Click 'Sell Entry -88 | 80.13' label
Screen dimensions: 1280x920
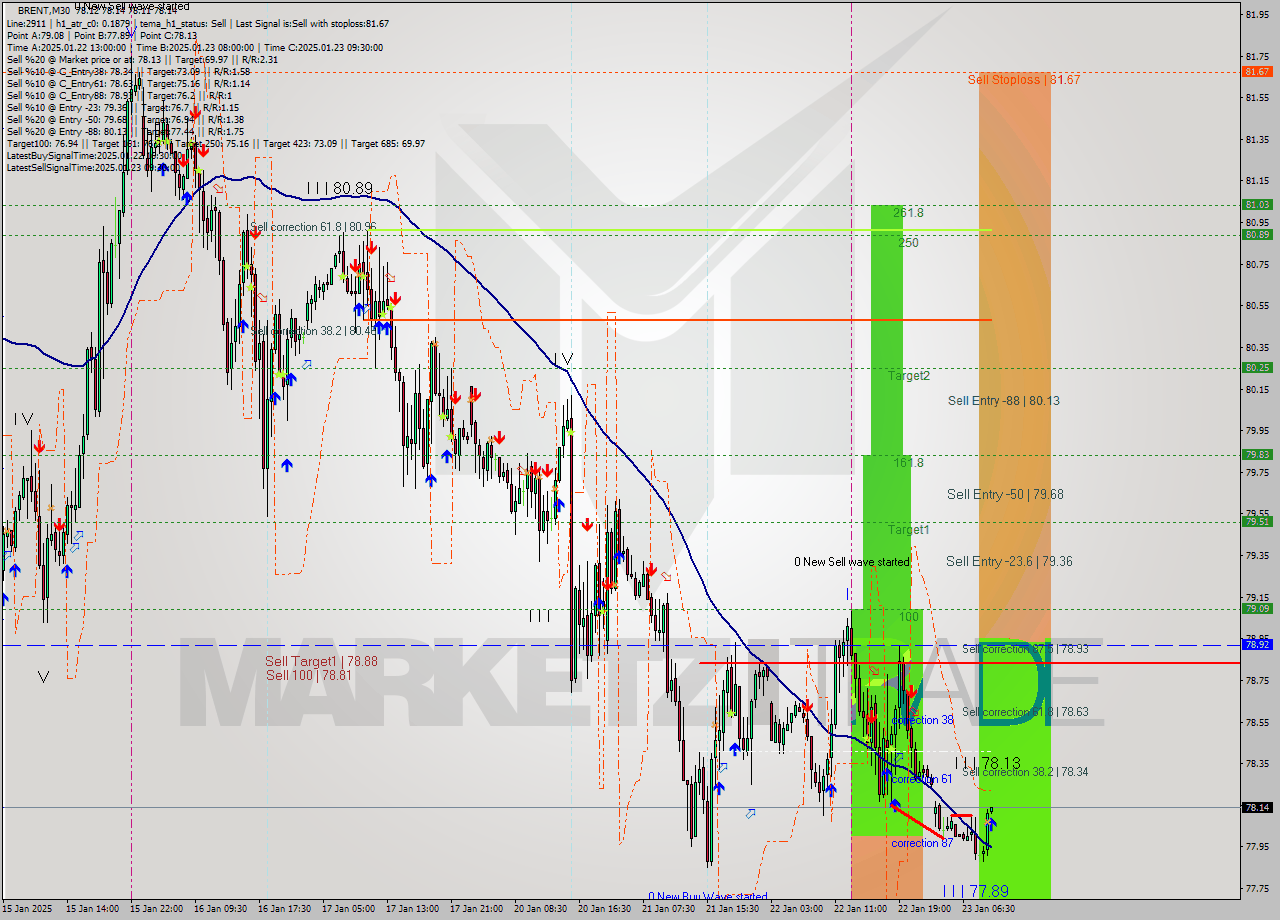pyautogui.click(x=1003, y=401)
